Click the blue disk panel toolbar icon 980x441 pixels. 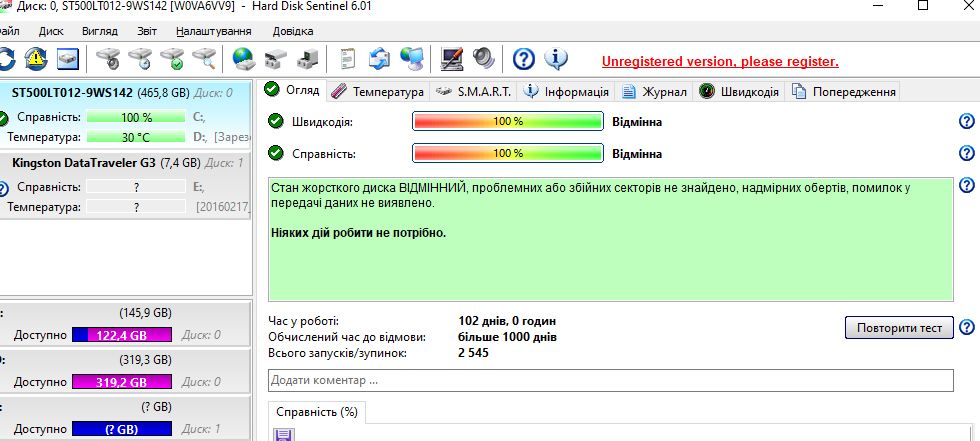(x=68, y=59)
